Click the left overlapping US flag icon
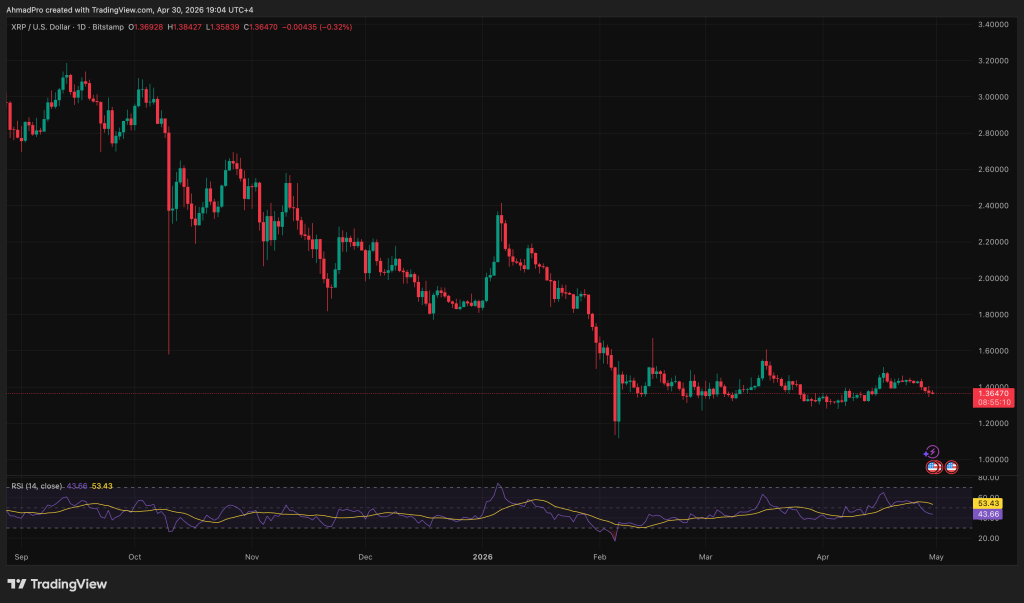Screen dimensions: 1024x603 [x=931, y=466]
